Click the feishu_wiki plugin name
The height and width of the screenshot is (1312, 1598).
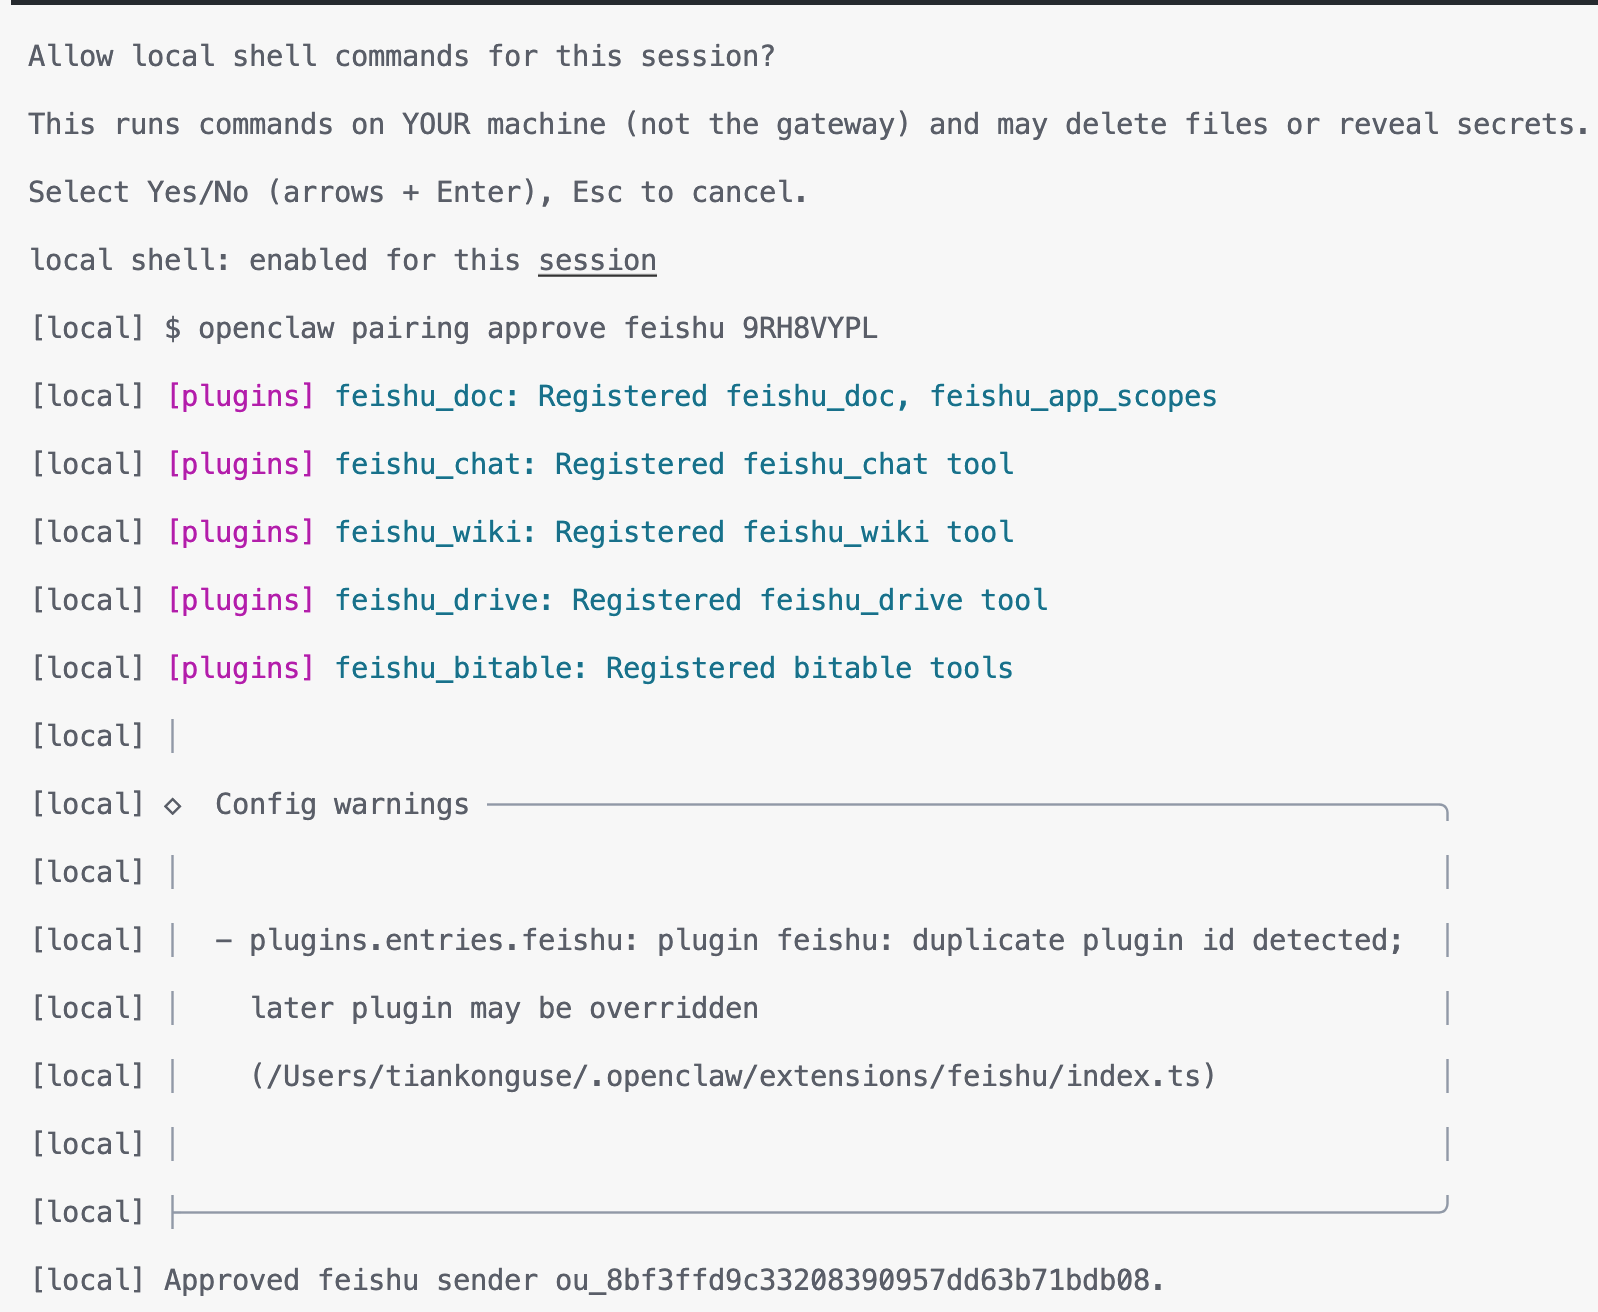tap(427, 533)
